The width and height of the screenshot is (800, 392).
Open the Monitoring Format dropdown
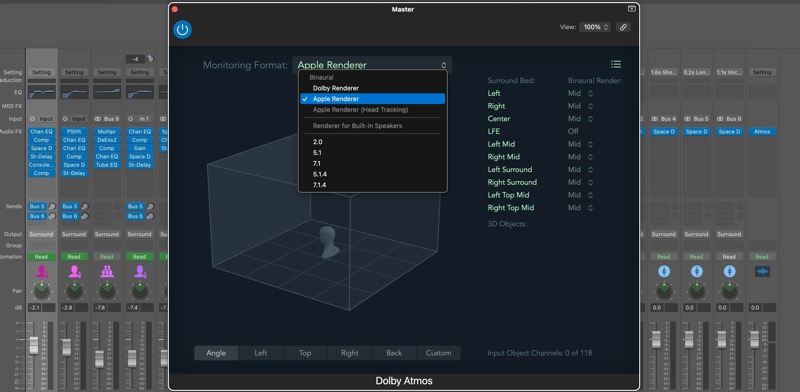(x=372, y=65)
